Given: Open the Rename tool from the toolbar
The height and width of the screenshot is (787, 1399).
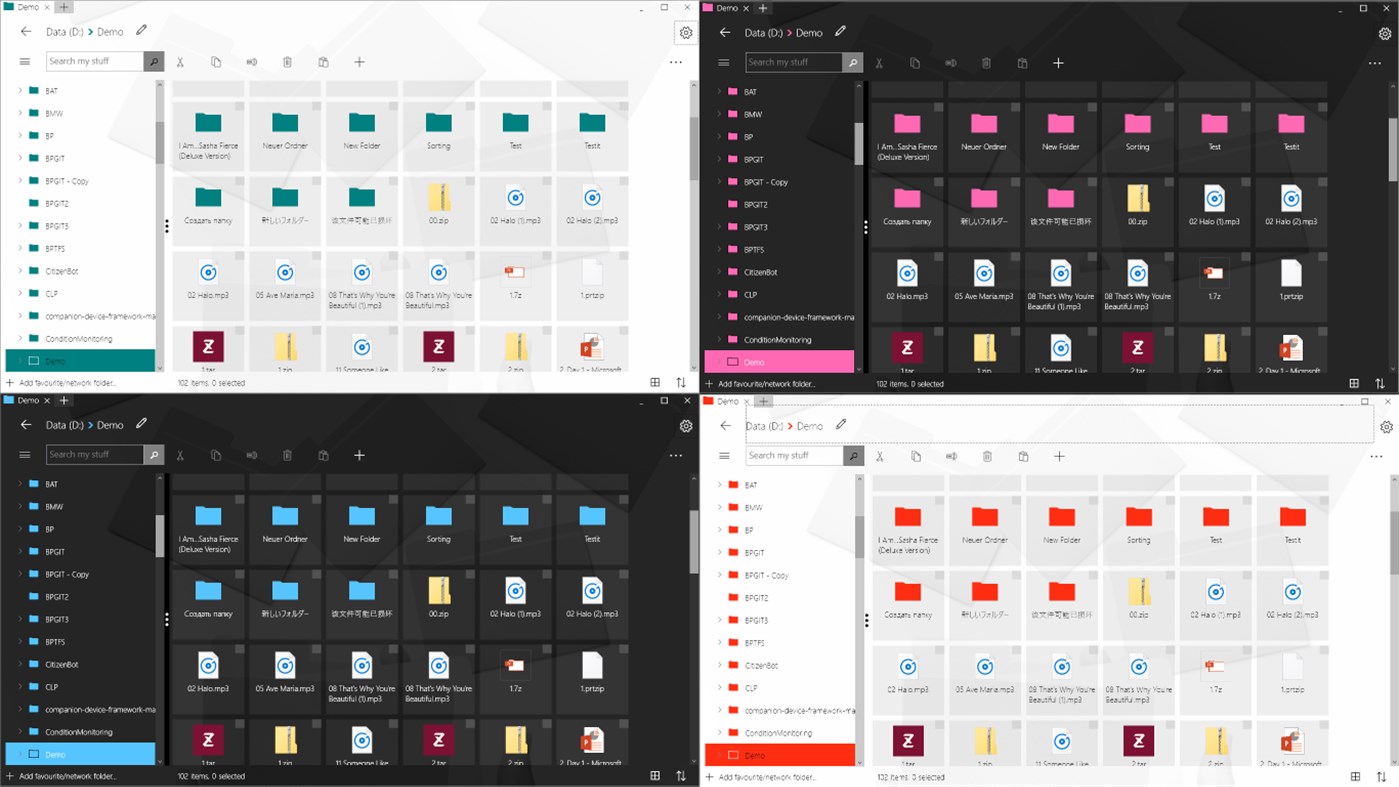Looking at the screenshot, I should [251, 62].
